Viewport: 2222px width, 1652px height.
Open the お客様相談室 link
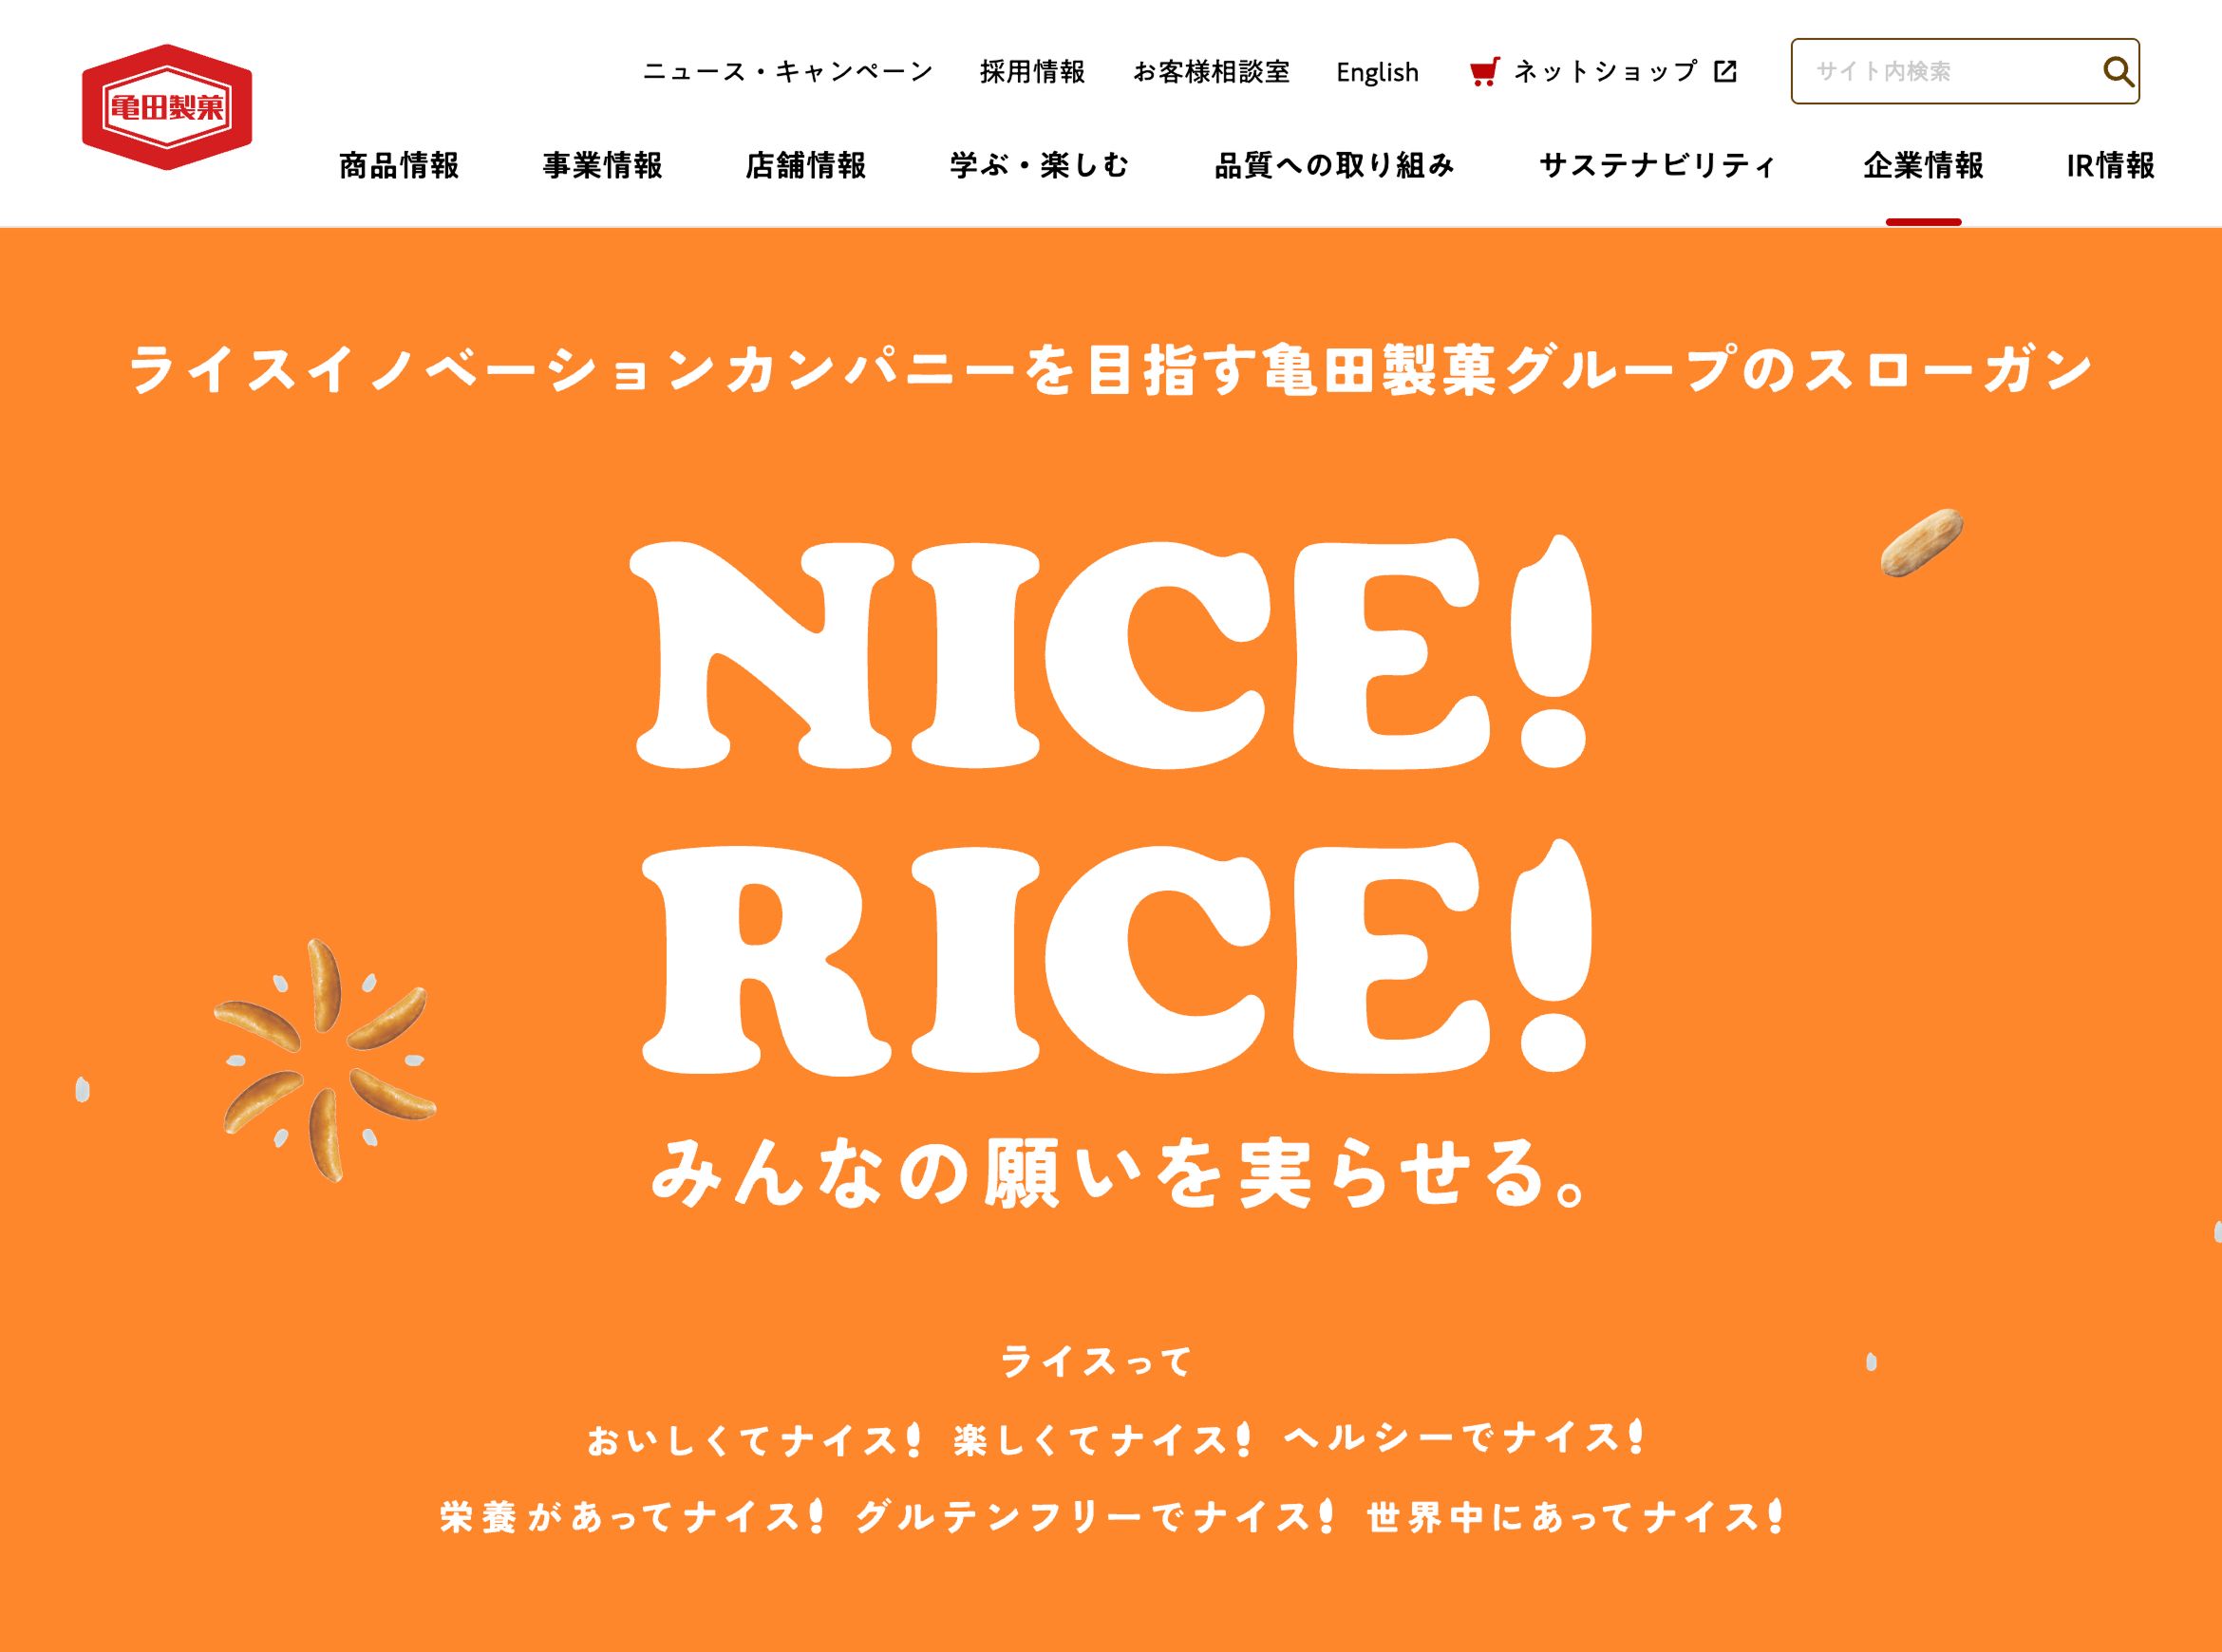(1211, 72)
